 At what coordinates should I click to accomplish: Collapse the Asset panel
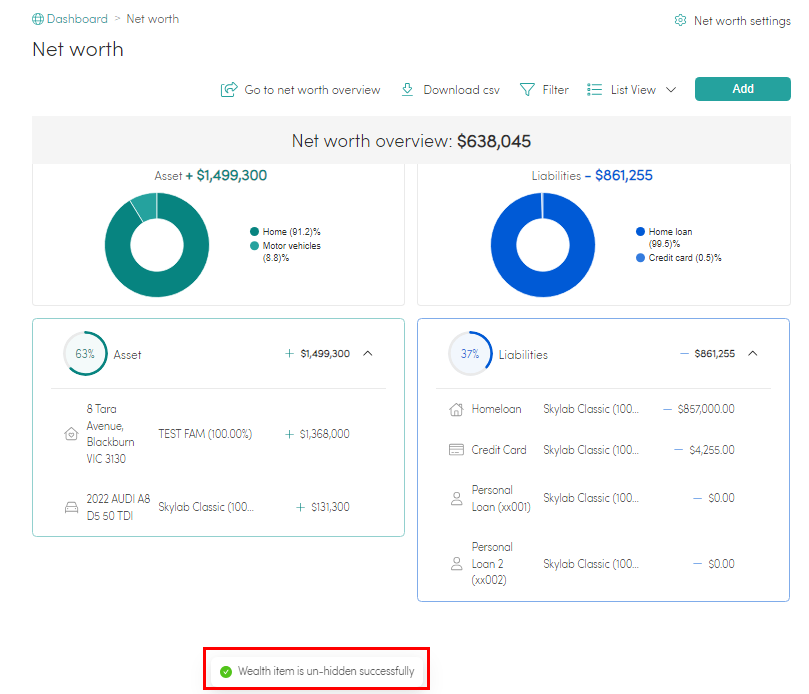pyautogui.click(x=368, y=353)
